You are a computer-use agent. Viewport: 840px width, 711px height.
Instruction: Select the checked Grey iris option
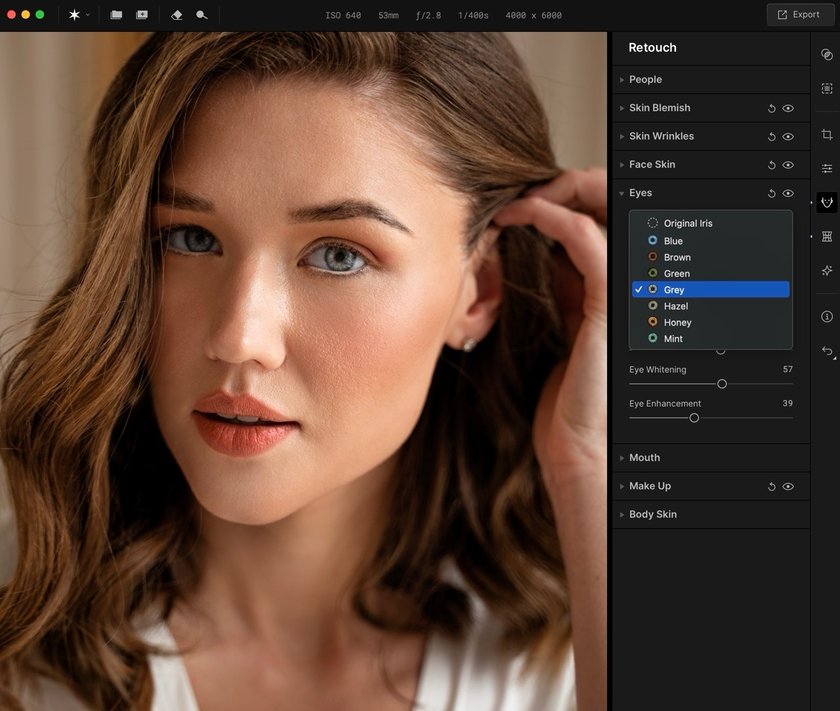coord(710,290)
